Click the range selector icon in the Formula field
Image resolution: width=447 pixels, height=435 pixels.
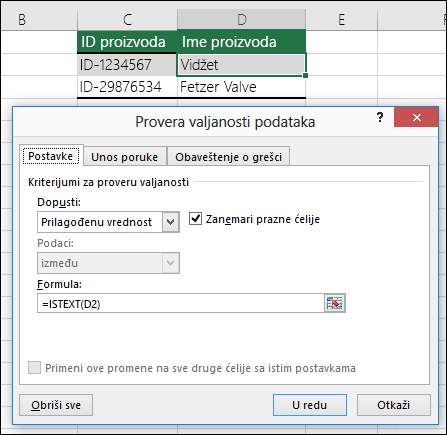(335, 303)
